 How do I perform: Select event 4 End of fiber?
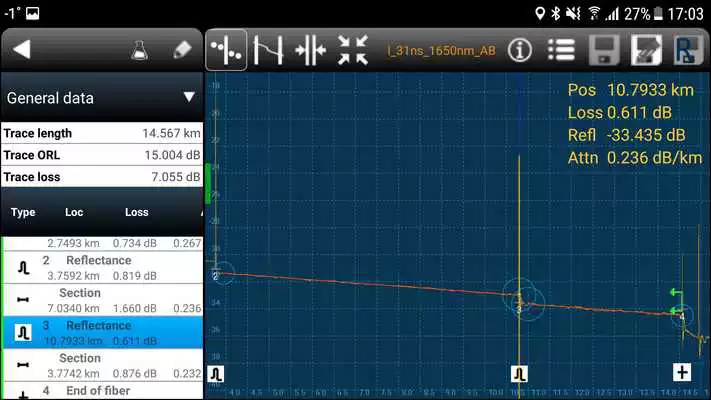[102, 391]
